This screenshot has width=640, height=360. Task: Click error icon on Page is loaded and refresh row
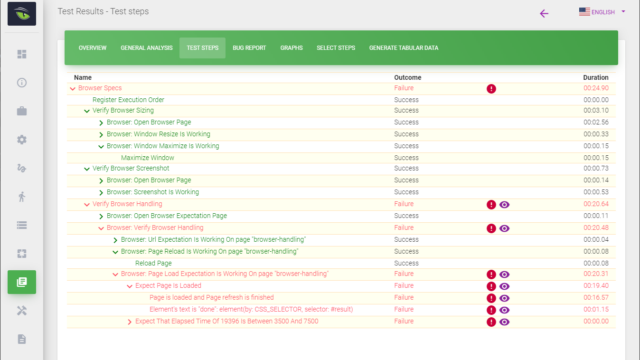[491, 298]
